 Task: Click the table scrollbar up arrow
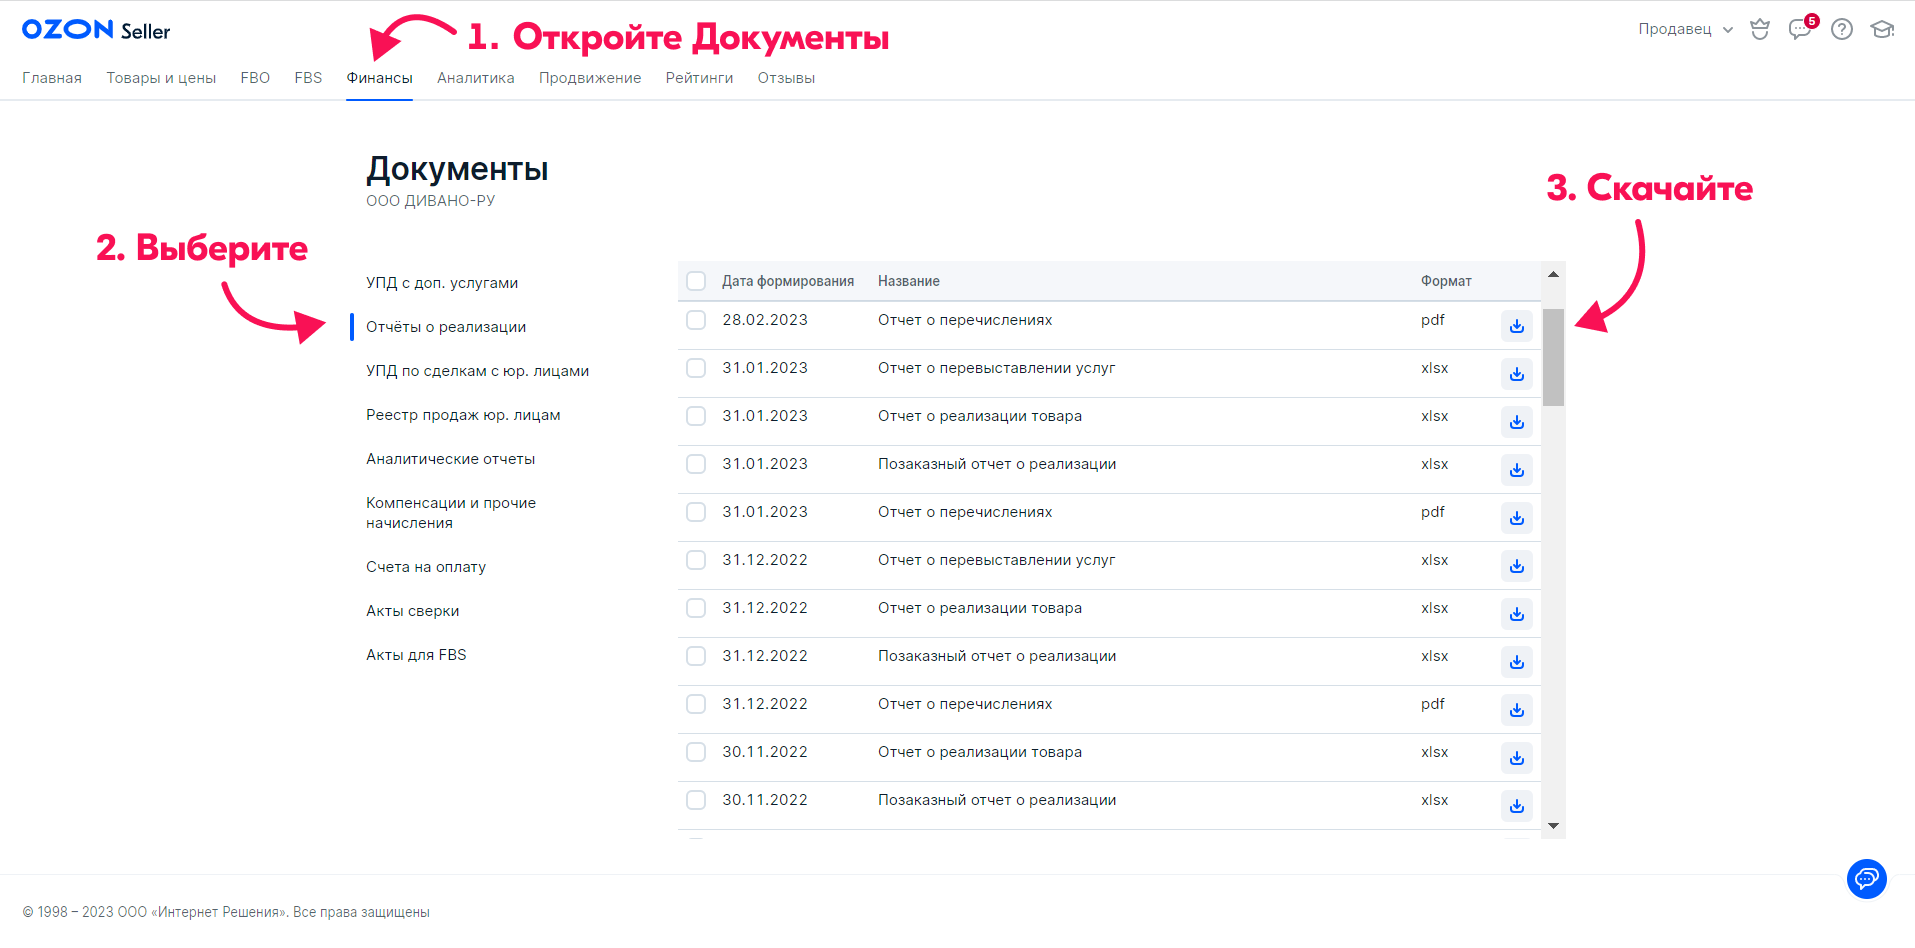coord(1553,274)
